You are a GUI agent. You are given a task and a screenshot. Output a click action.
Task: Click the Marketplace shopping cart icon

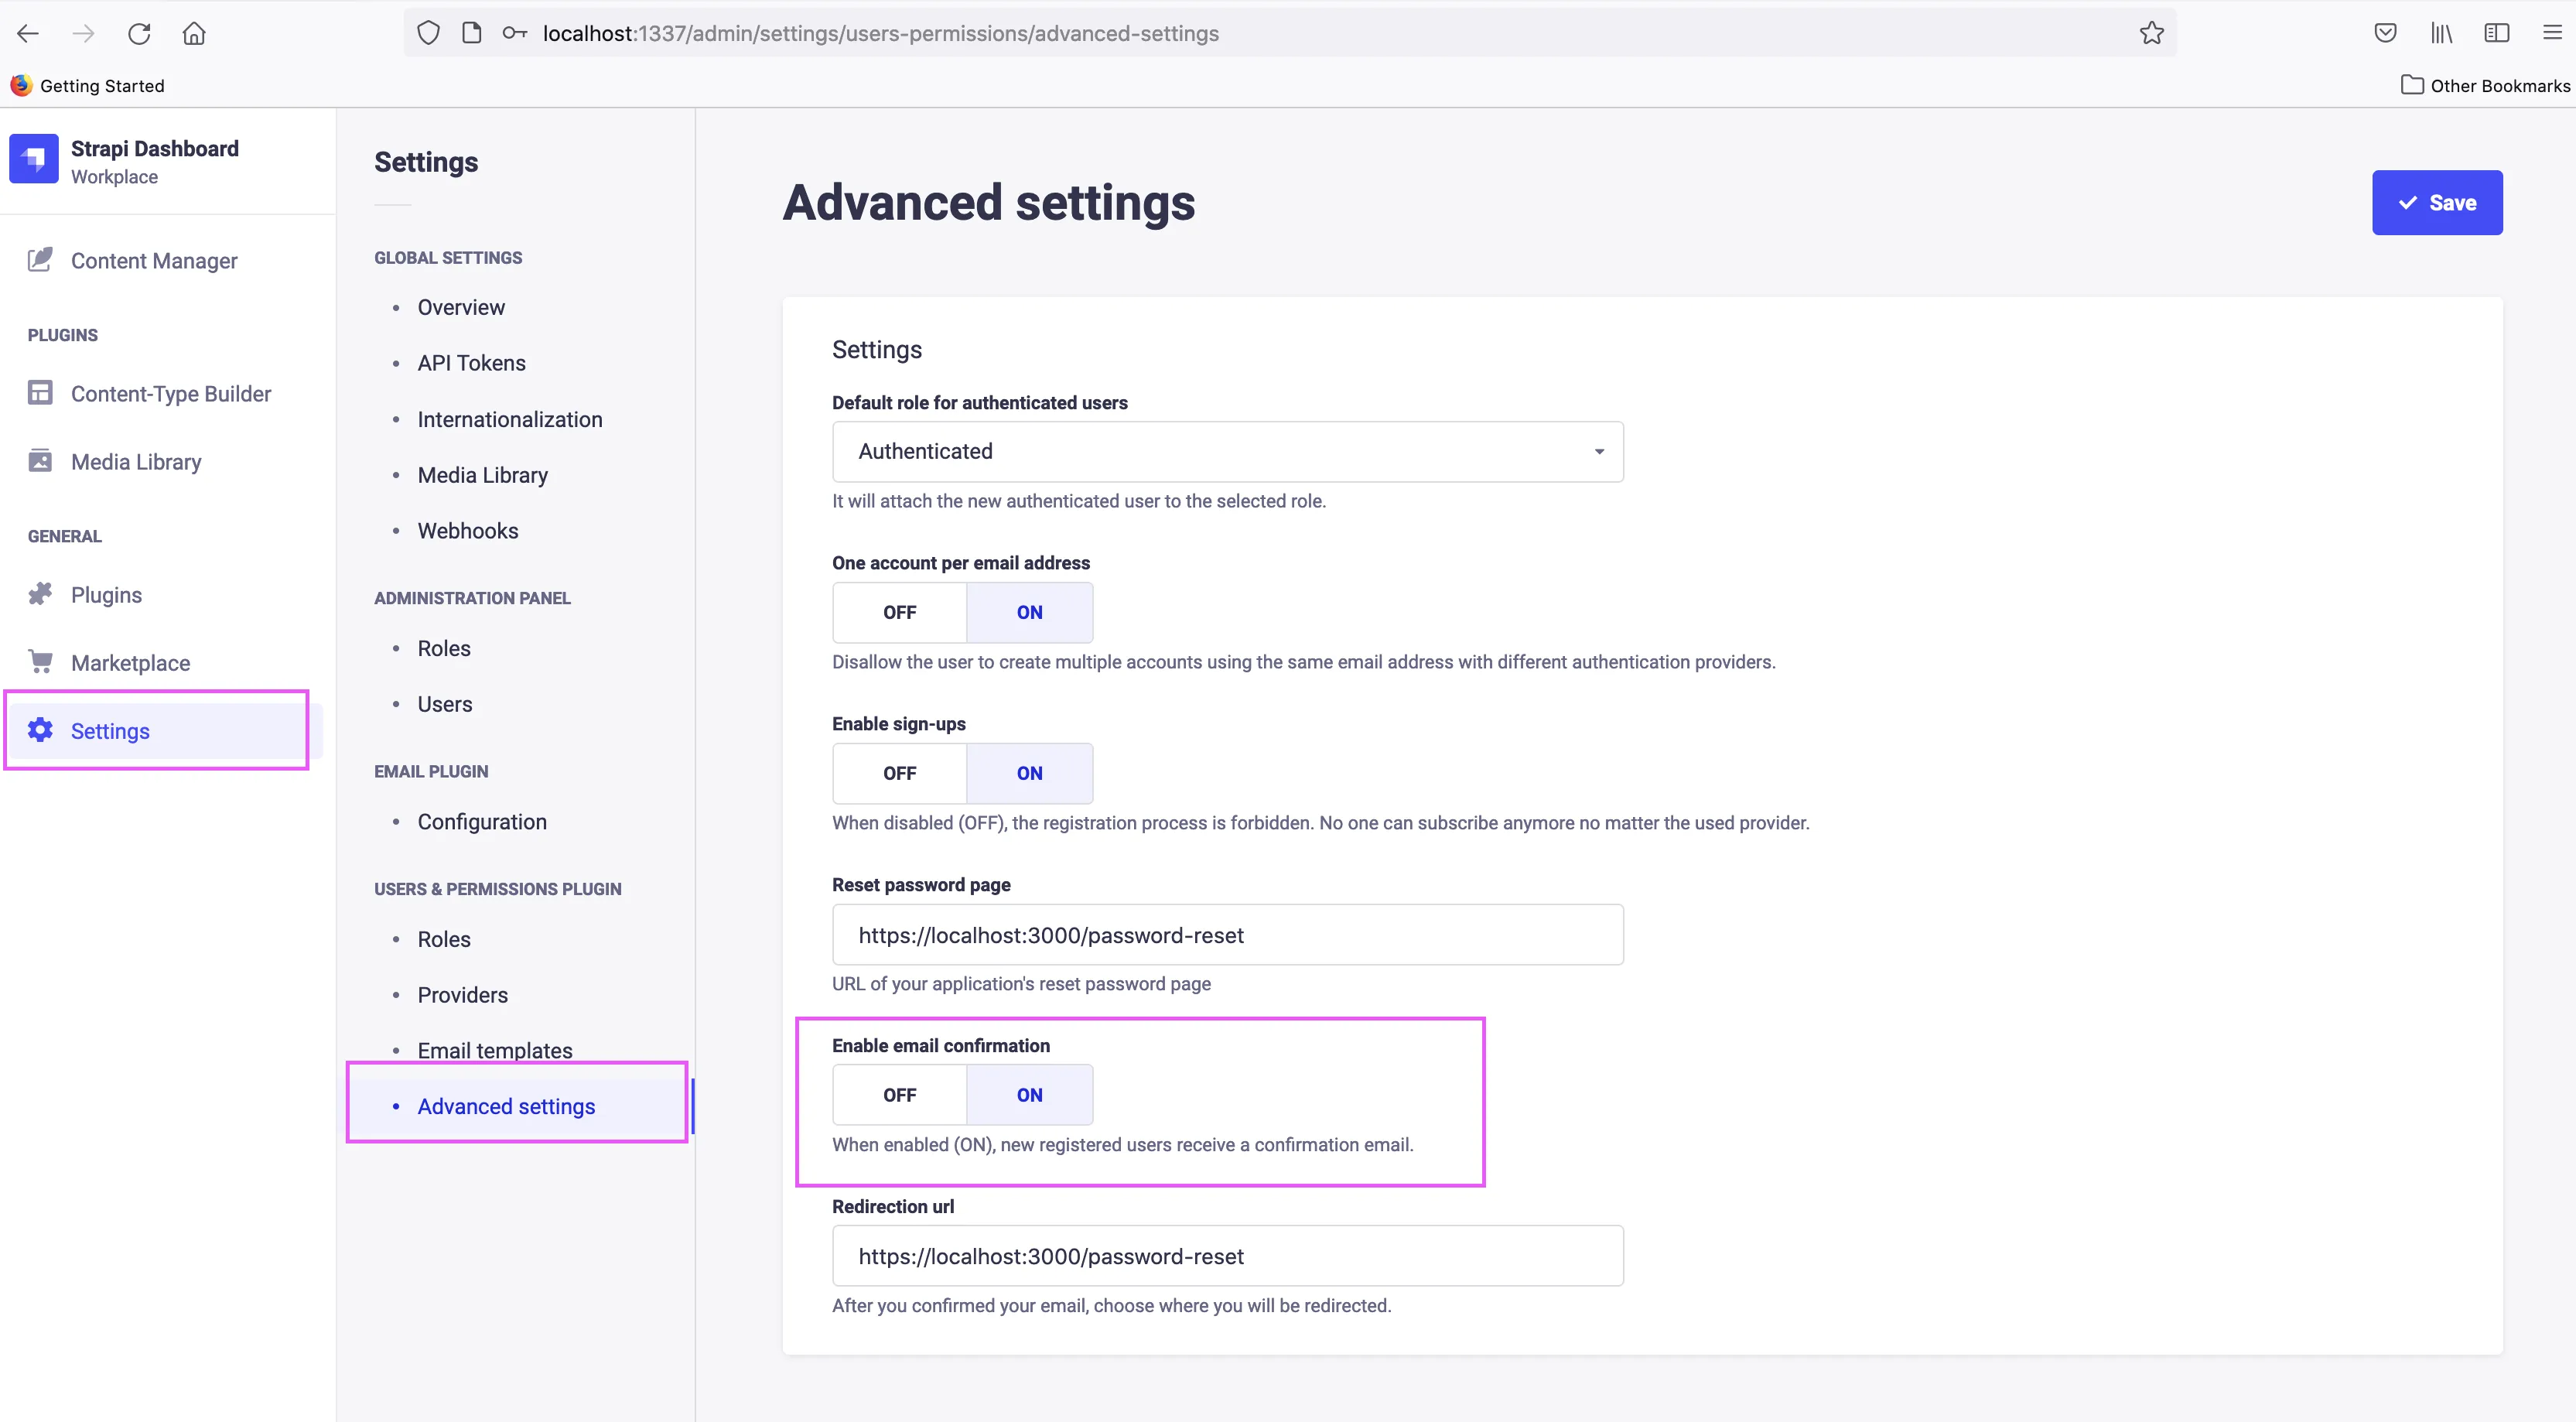click(40, 662)
